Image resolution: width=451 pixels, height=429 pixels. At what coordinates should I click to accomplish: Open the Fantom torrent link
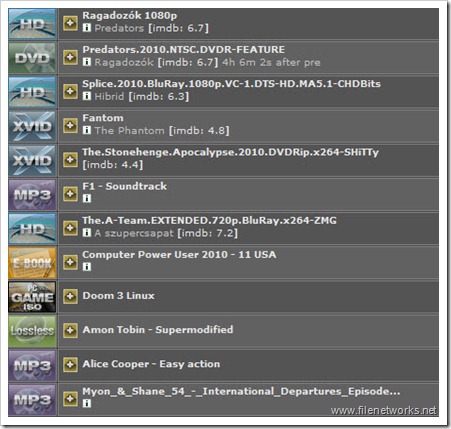point(103,118)
